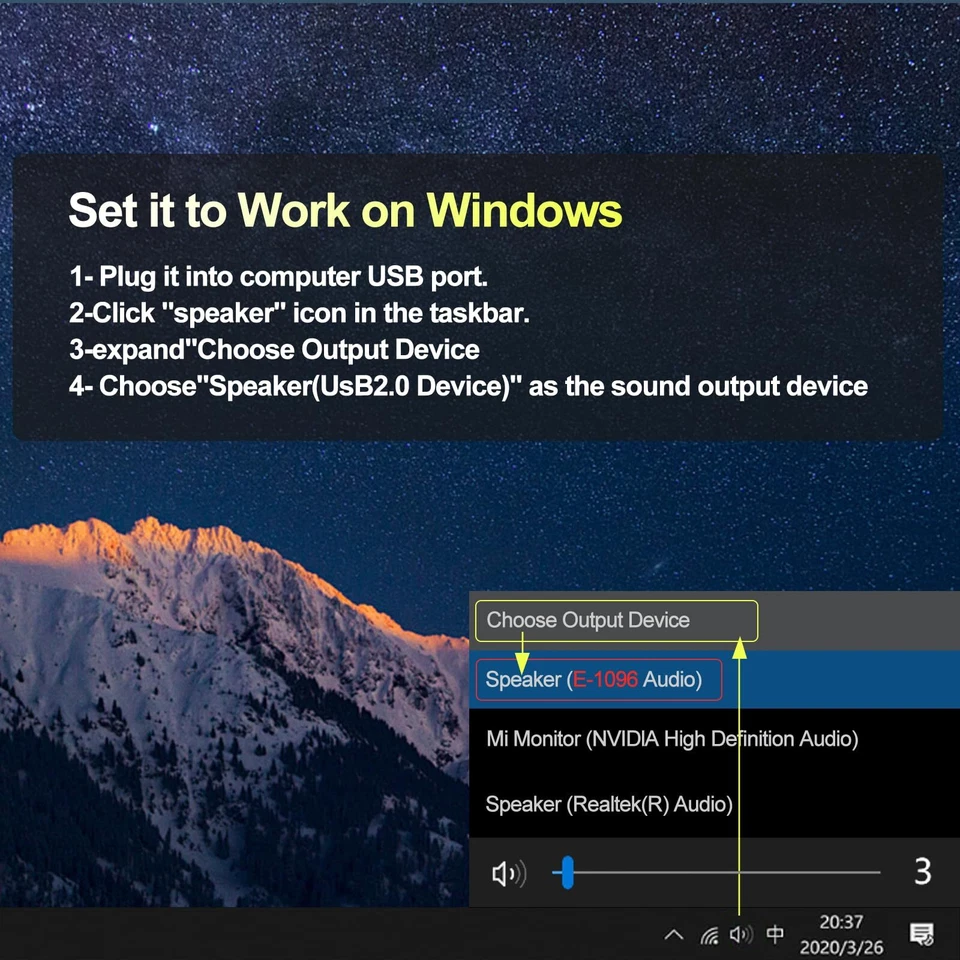This screenshot has height=960, width=960.
Task: Open the Wi-Fi network tray icon
Action: coord(709,936)
